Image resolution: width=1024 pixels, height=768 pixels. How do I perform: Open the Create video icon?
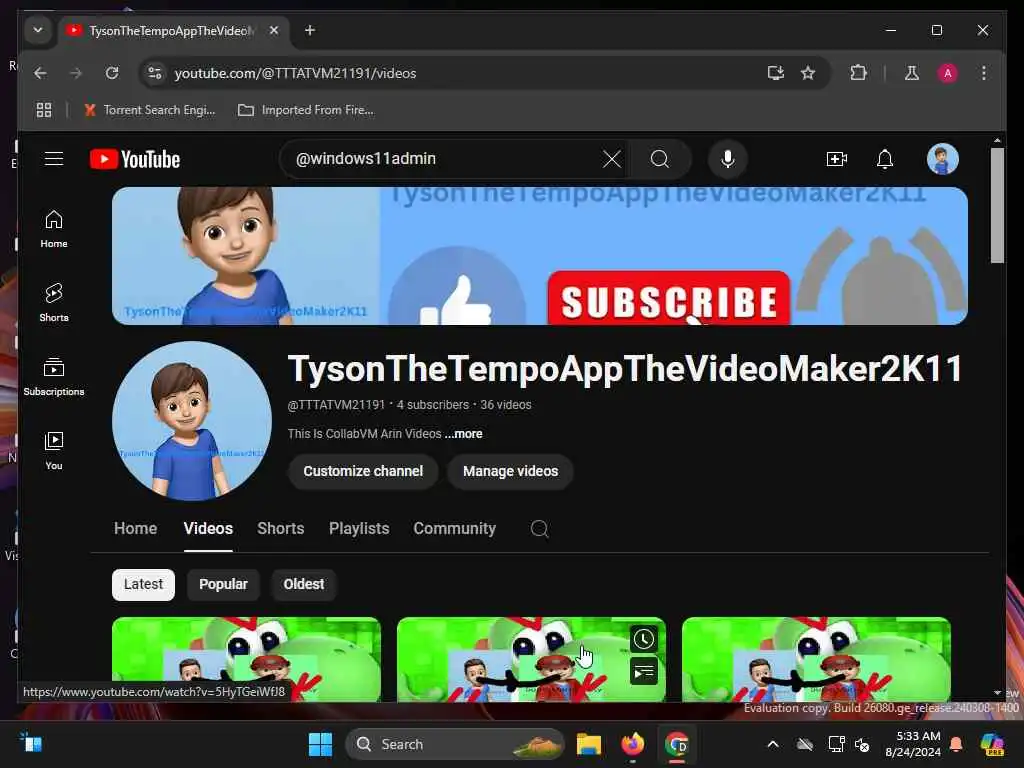point(836,159)
